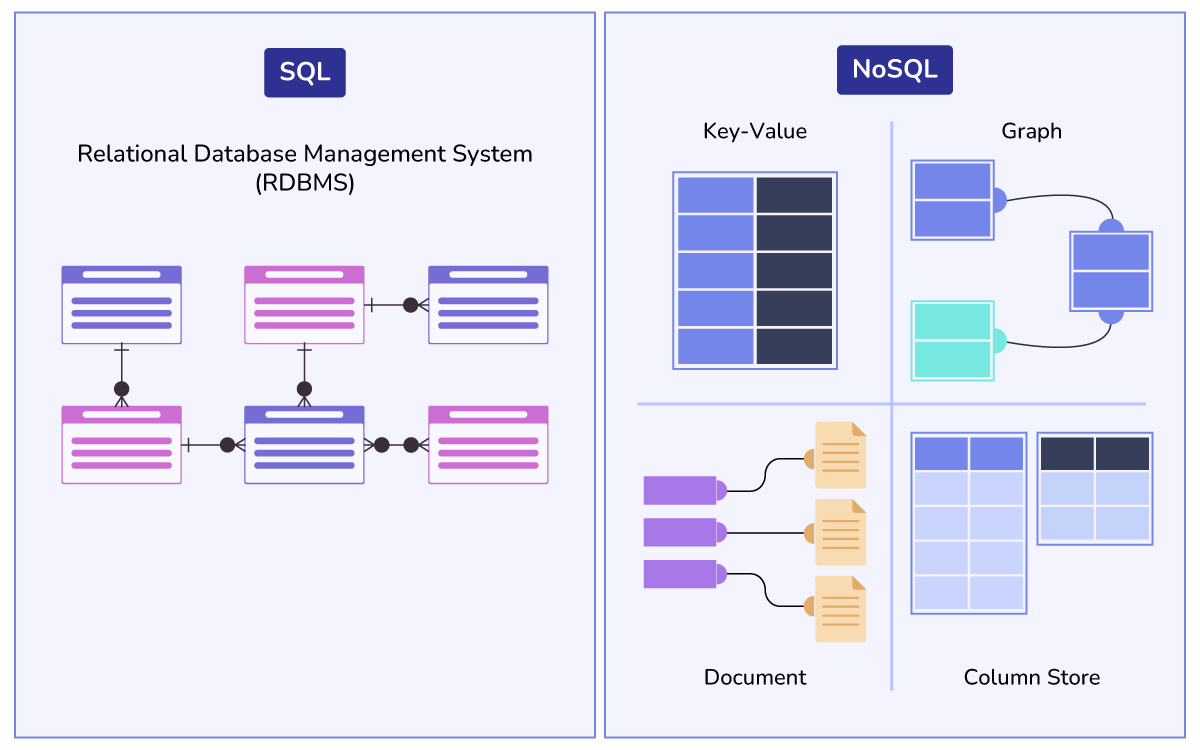Click the large blue Column Store table
The width and height of the screenshot is (1200, 750).
tap(967, 522)
